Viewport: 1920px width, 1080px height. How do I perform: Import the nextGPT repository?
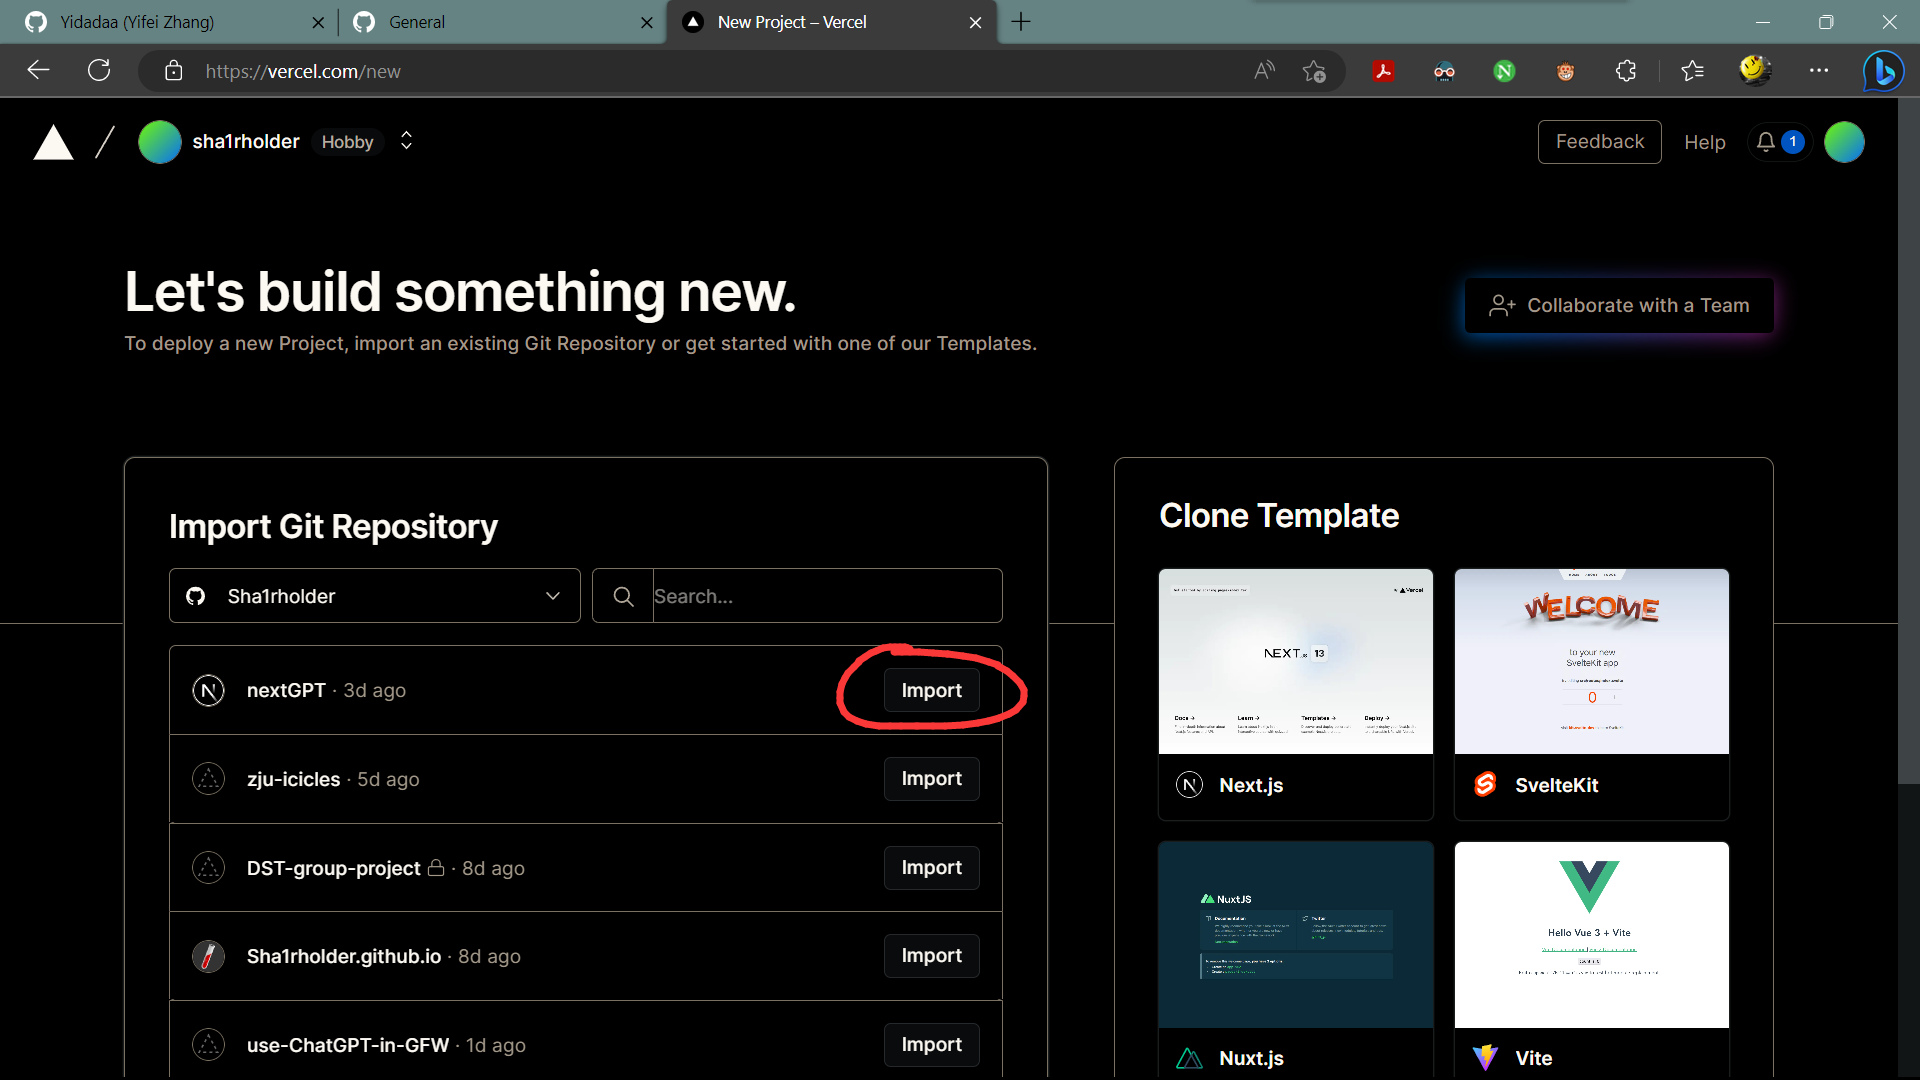pos(931,690)
